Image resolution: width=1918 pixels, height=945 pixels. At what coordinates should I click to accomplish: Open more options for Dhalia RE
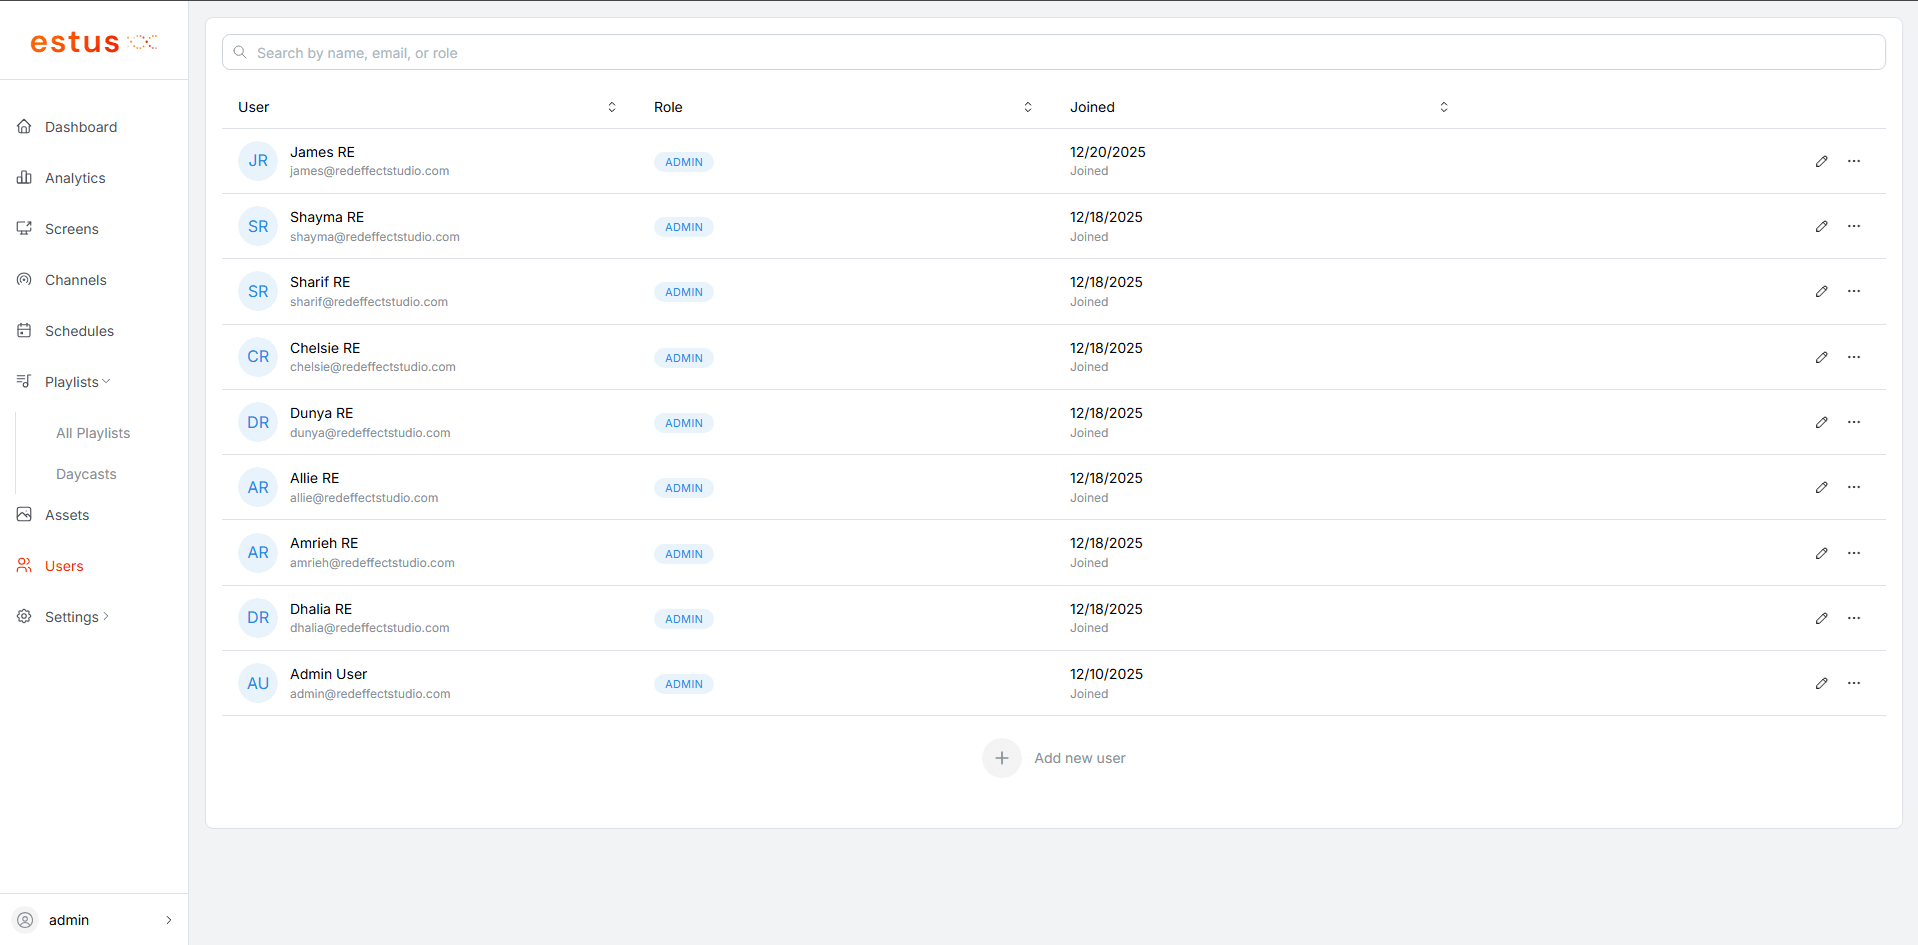pyautogui.click(x=1854, y=618)
